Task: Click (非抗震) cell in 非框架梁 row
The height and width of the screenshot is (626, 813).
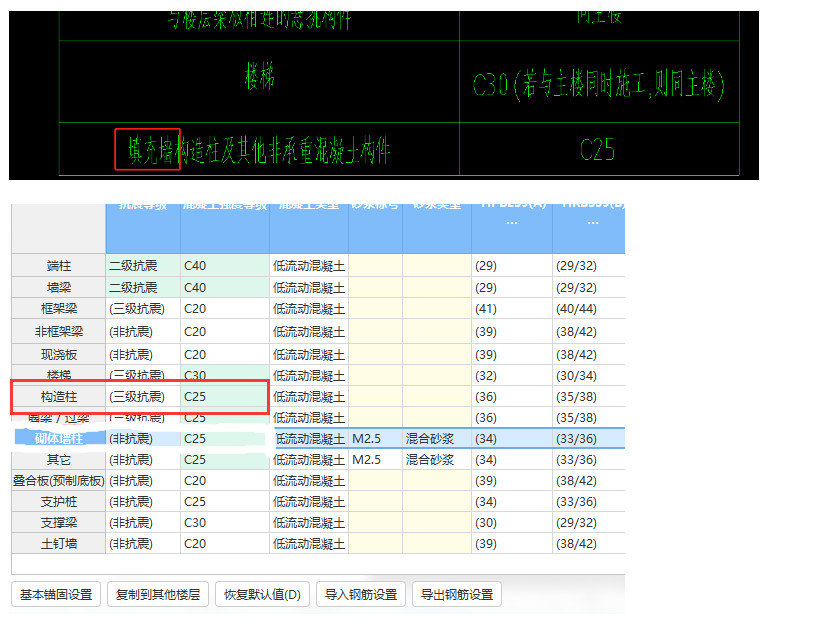Action: click(143, 331)
